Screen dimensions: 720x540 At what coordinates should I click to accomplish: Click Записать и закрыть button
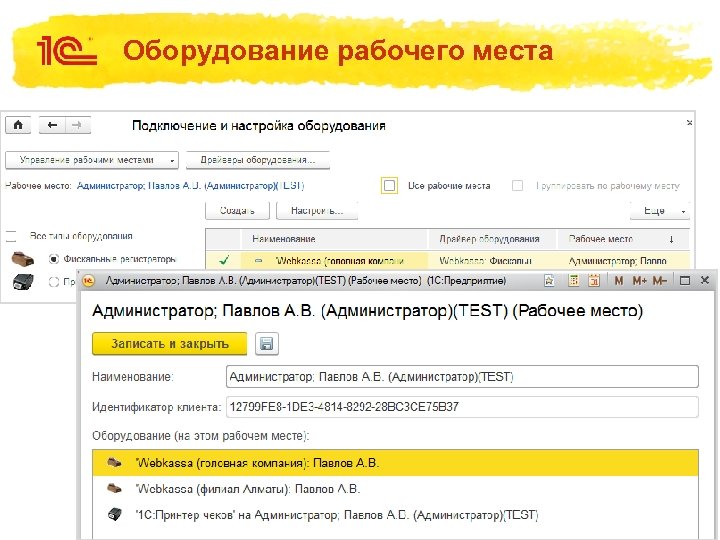[x=169, y=344]
